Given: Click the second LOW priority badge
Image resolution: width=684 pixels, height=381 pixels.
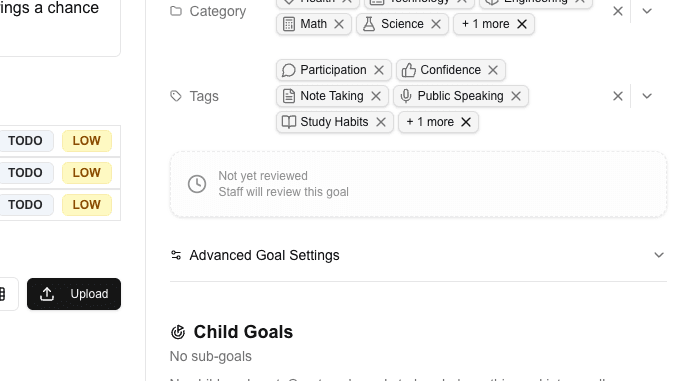Looking at the screenshot, I should tap(87, 173).
